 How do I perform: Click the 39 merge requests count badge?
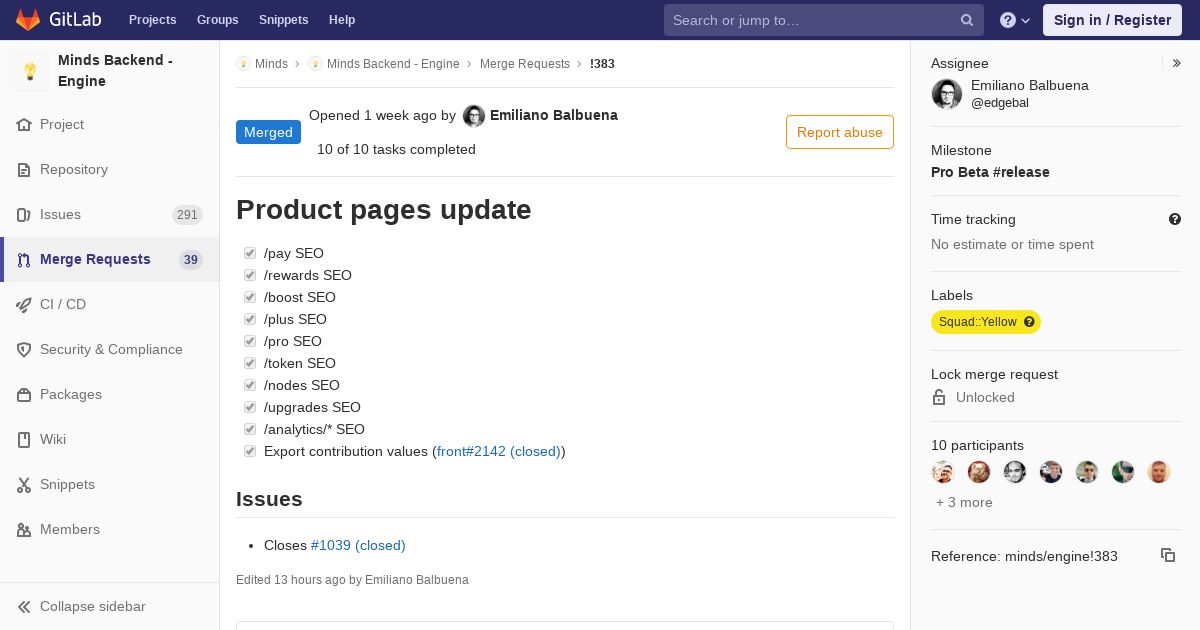point(191,260)
